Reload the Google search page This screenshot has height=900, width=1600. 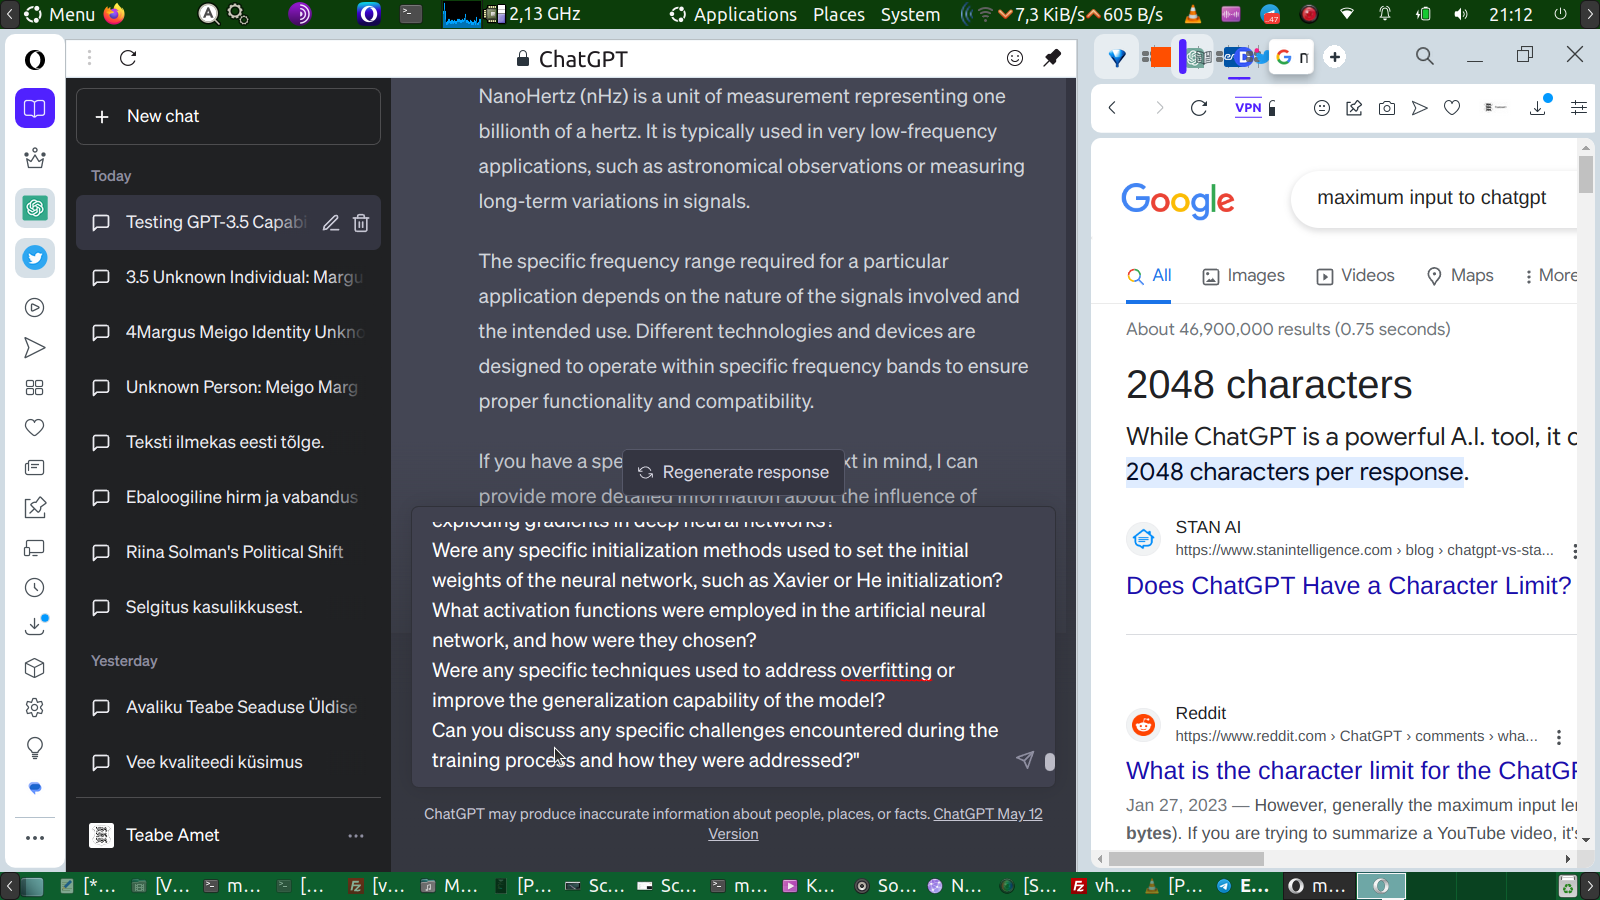coord(1199,108)
